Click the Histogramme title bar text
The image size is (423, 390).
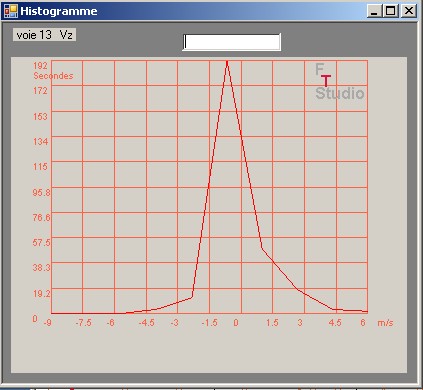click(x=59, y=11)
